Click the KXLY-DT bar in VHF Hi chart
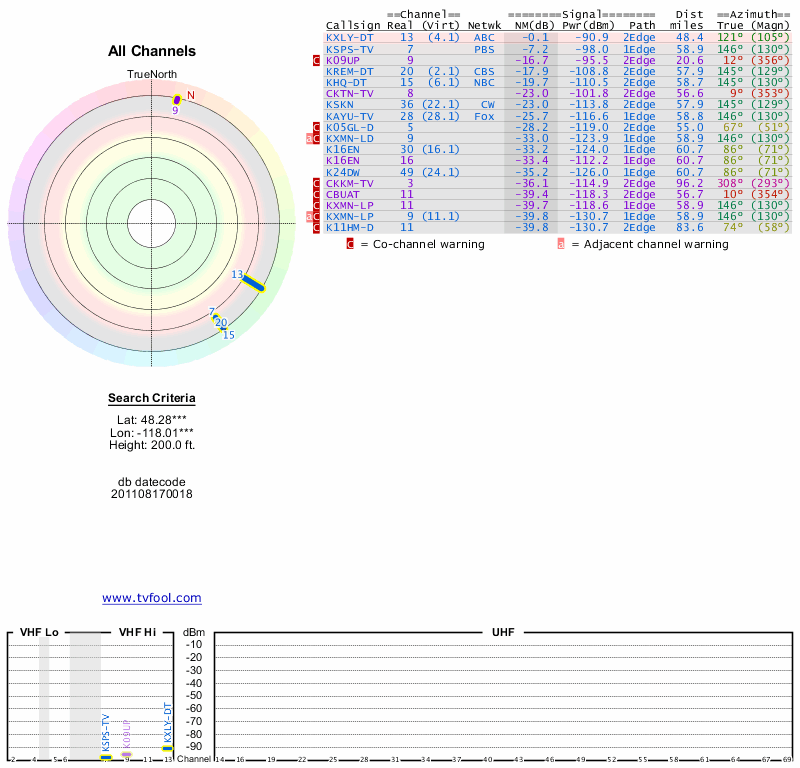Image resolution: width=800 pixels, height=768 pixels. (168, 748)
